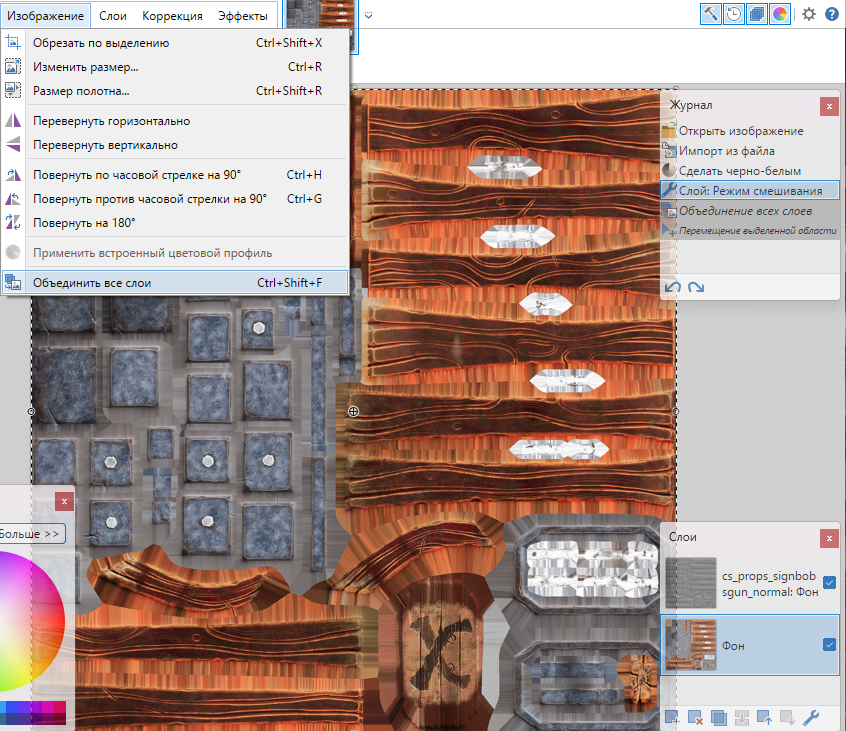The height and width of the screenshot is (731, 846).
Task: Click the undo arrow in Журнал panel
Action: click(x=674, y=287)
